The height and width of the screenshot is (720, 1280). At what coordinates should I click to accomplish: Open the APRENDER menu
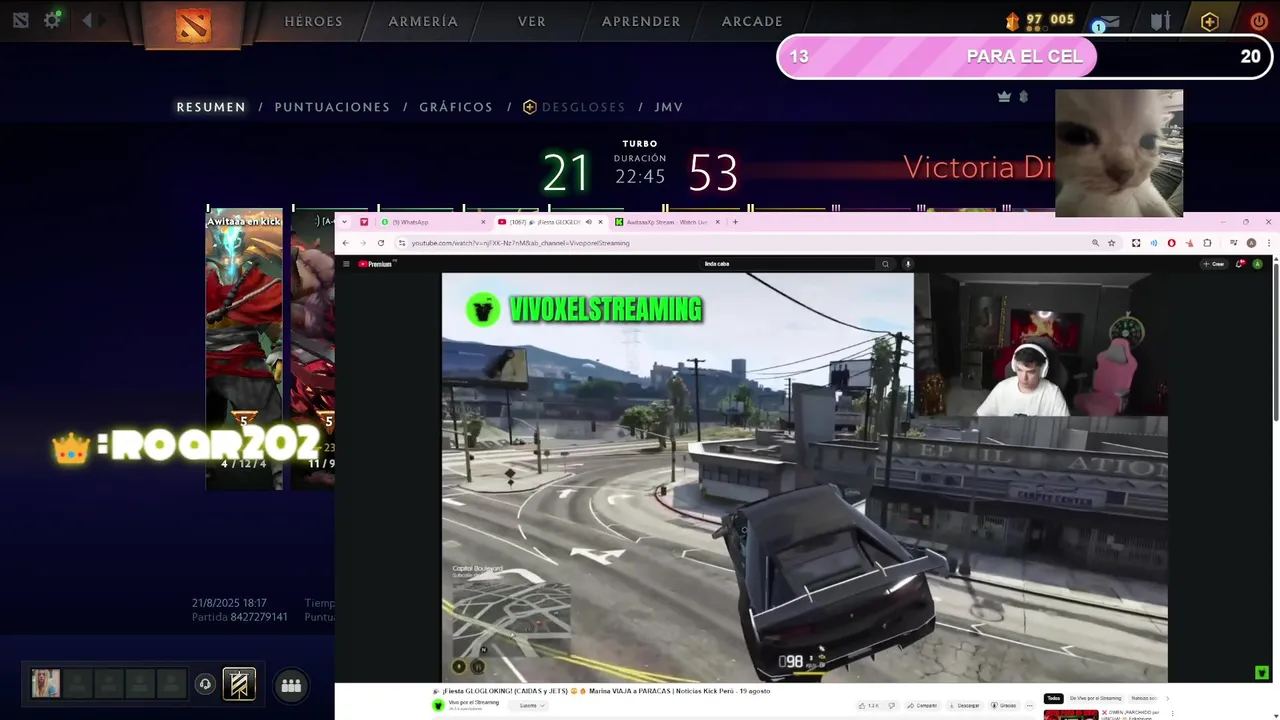click(x=641, y=21)
